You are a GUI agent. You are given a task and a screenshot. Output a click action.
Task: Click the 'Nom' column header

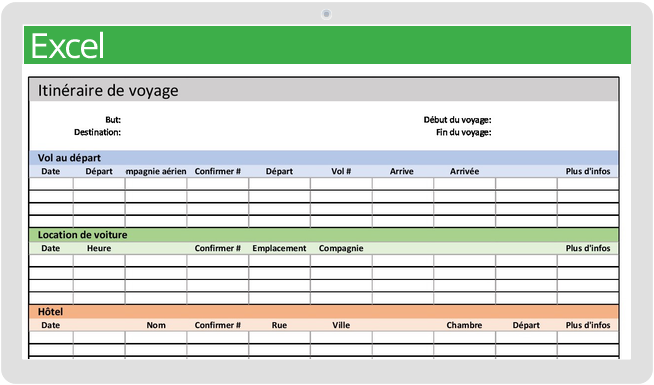pyautogui.click(x=156, y=325)
